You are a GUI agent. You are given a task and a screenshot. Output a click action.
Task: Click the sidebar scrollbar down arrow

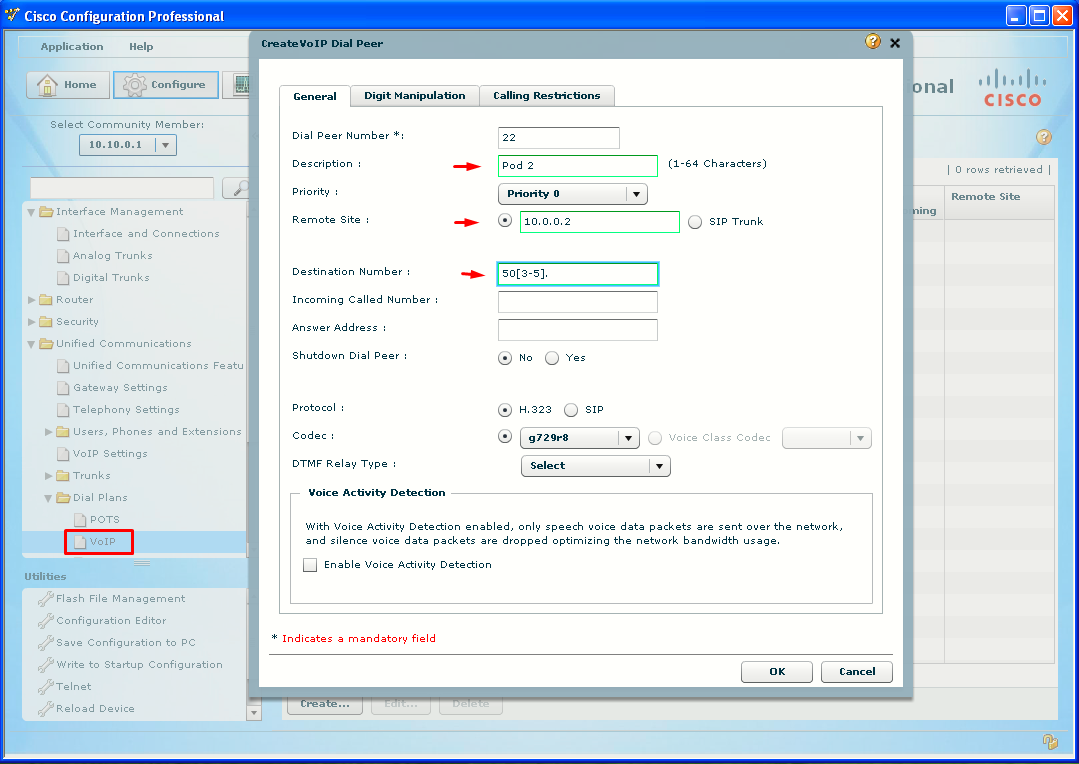click(254, 712)
